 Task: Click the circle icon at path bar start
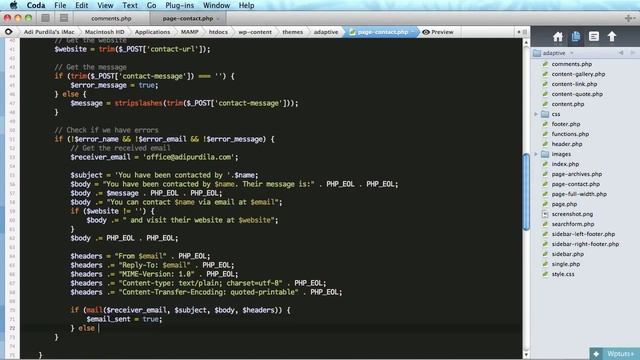coord(8,31)
